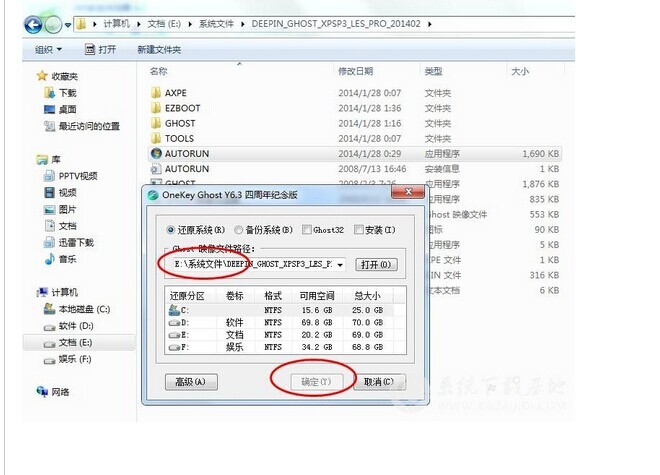Image resolution: width=660 pixels, height=475 pixels.
Task: Select partition E: 文档 row
Action: 281,335
